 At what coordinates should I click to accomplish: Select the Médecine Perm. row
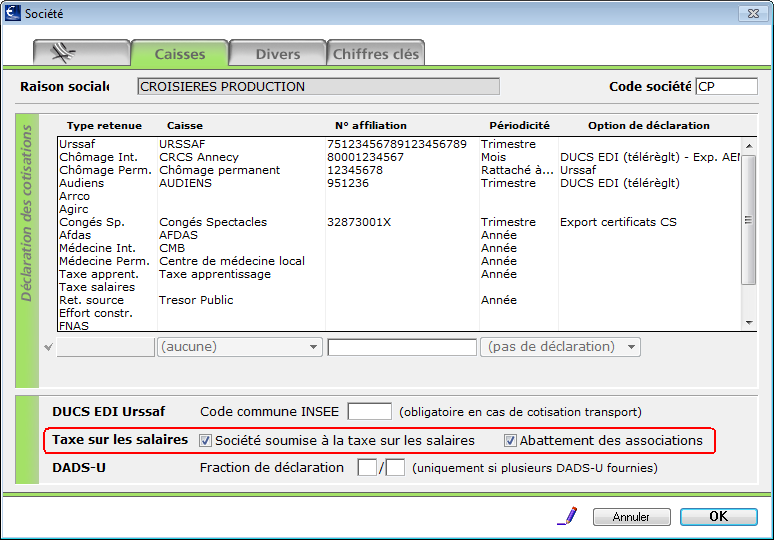pos(399,261)
